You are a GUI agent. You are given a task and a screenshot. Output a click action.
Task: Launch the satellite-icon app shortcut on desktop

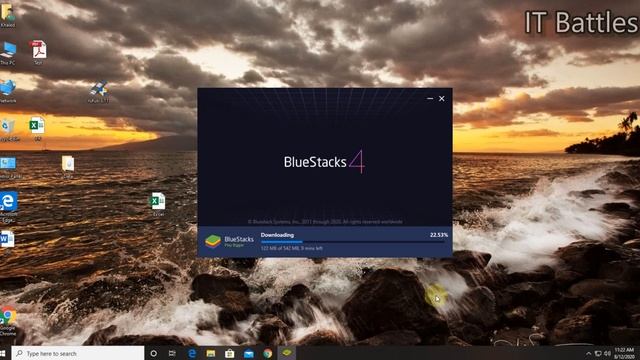tap(98, 91)
